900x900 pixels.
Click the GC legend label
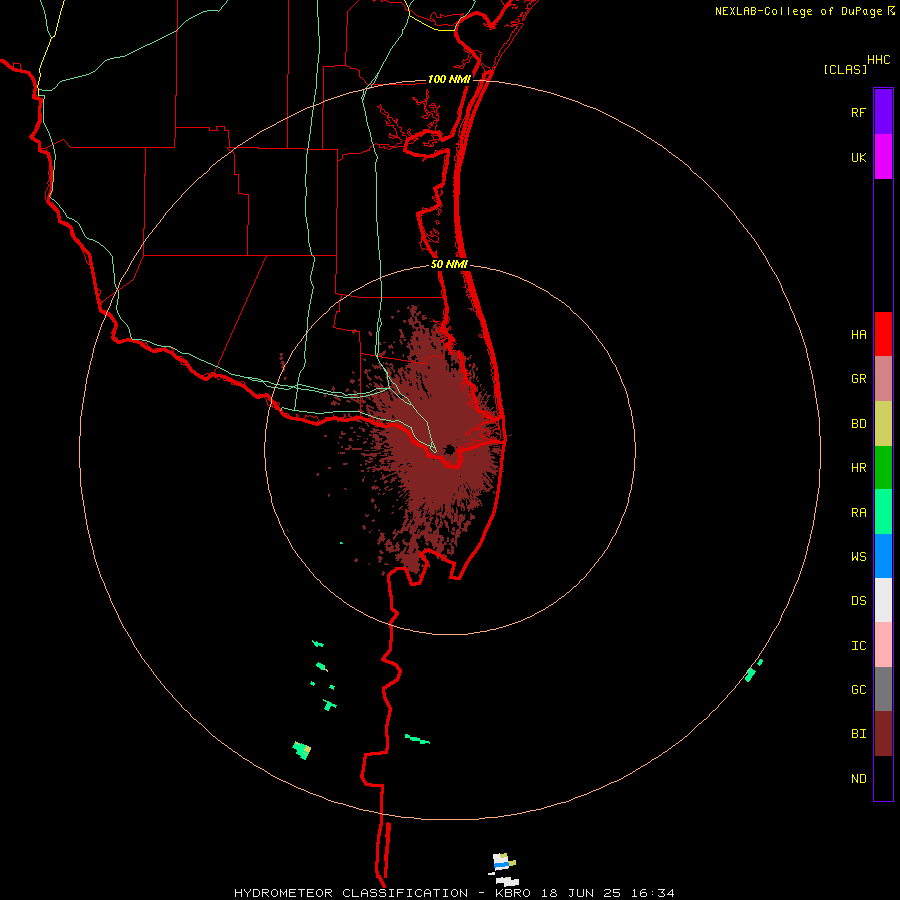pos(858,690)
